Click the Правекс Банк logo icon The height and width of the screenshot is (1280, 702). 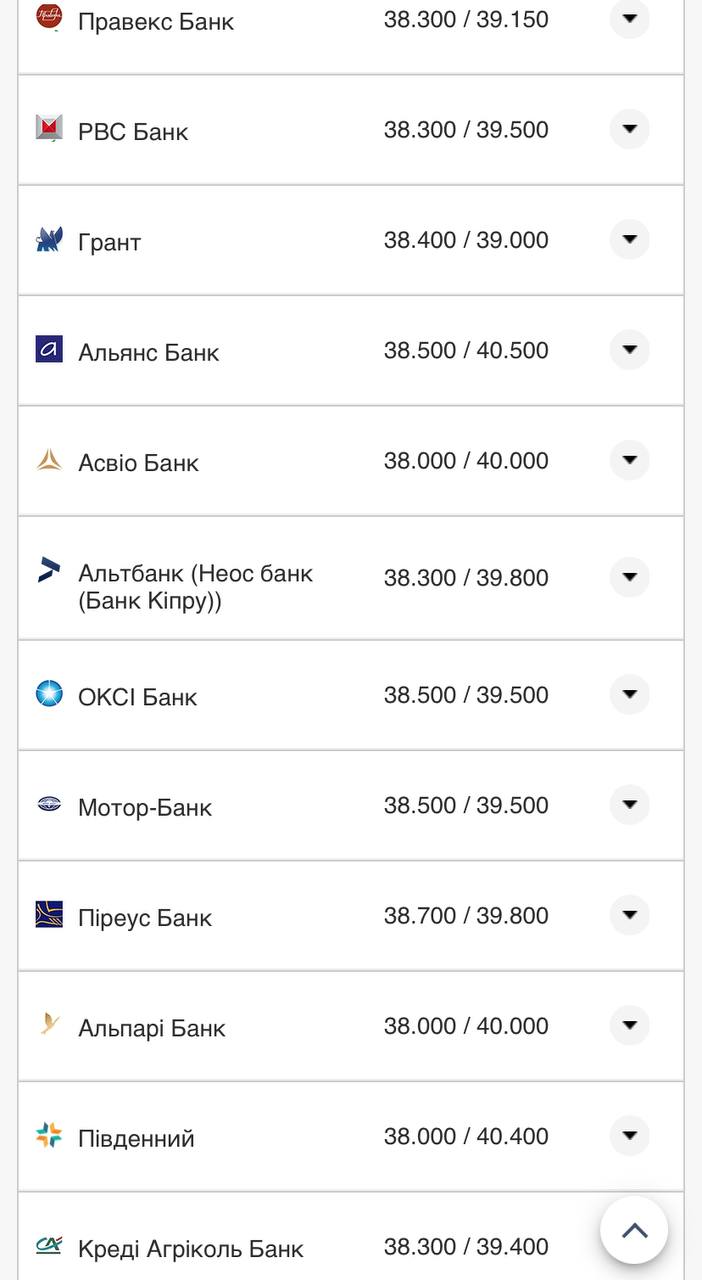pos(49,17)
